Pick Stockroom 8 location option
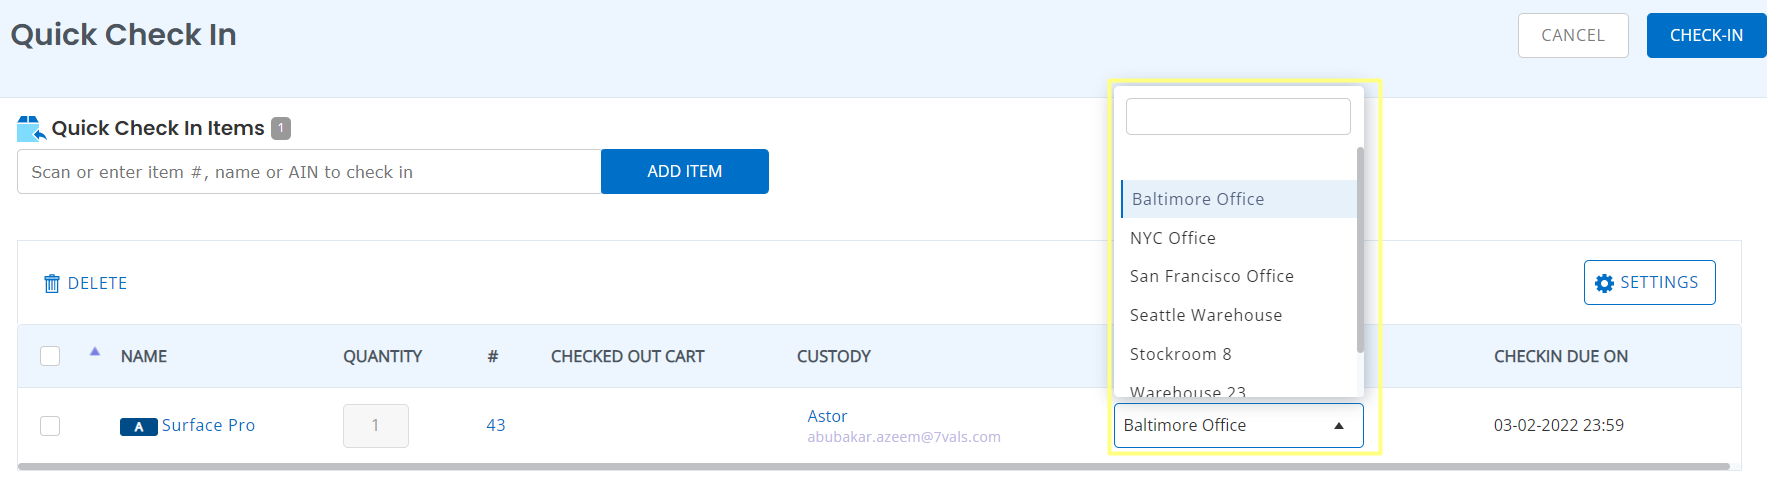The image size is (1767, 489). (x=1180, y=354)
